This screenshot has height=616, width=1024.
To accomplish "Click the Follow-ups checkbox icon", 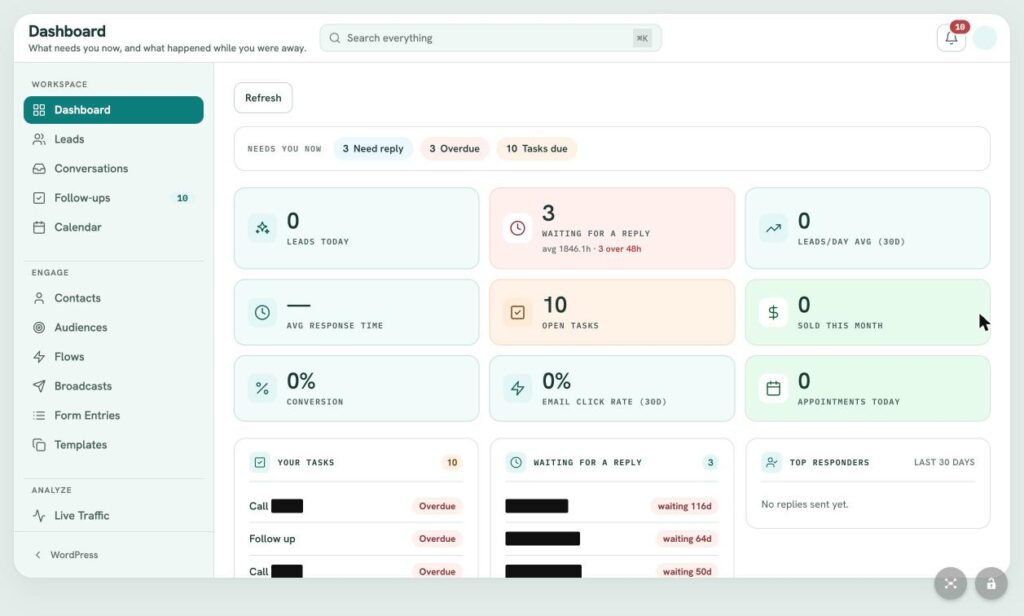I will 39,198.
